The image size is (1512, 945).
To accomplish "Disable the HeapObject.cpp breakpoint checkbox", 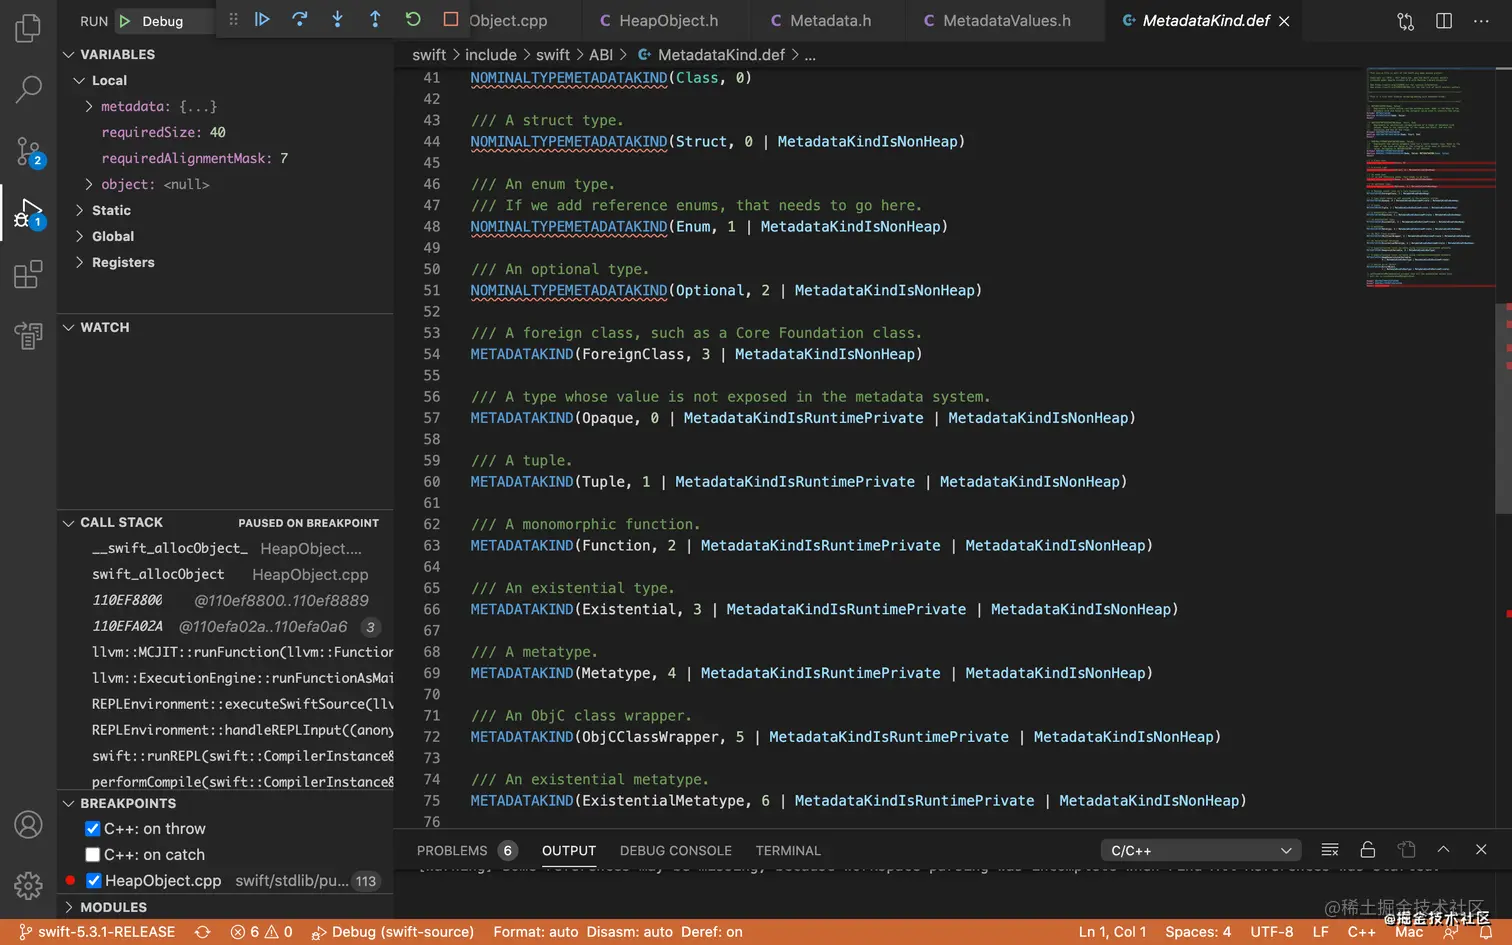I will tap(94, 881).
